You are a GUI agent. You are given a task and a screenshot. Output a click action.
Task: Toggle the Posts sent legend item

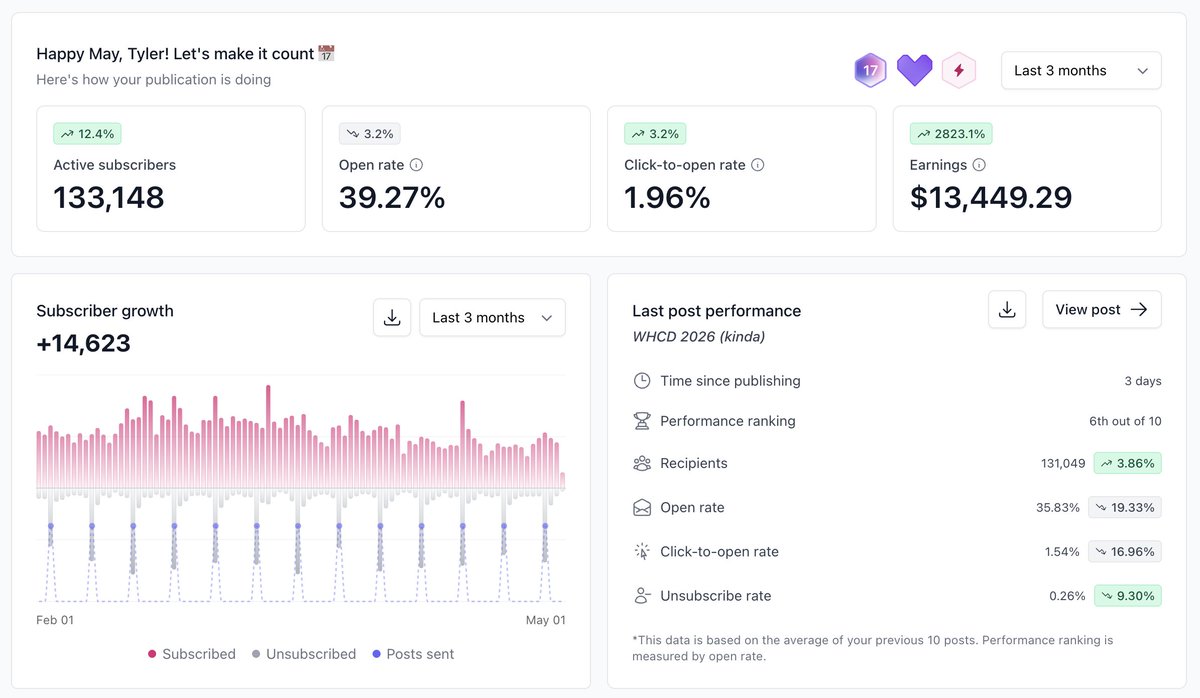click(x=413, y=654)
